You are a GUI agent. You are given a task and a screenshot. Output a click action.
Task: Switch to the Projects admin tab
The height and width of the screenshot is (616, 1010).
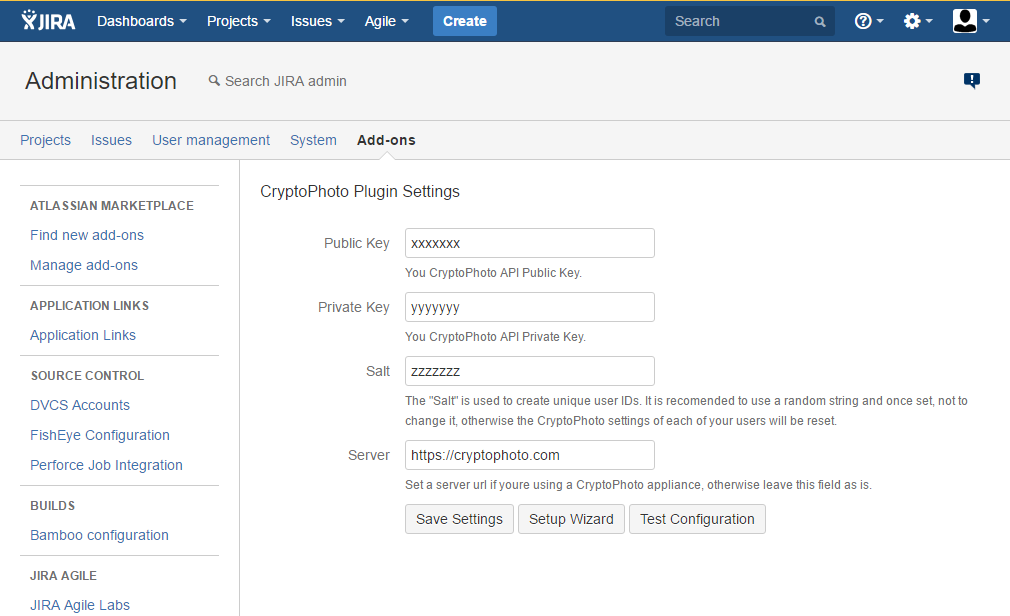[45, 140]
